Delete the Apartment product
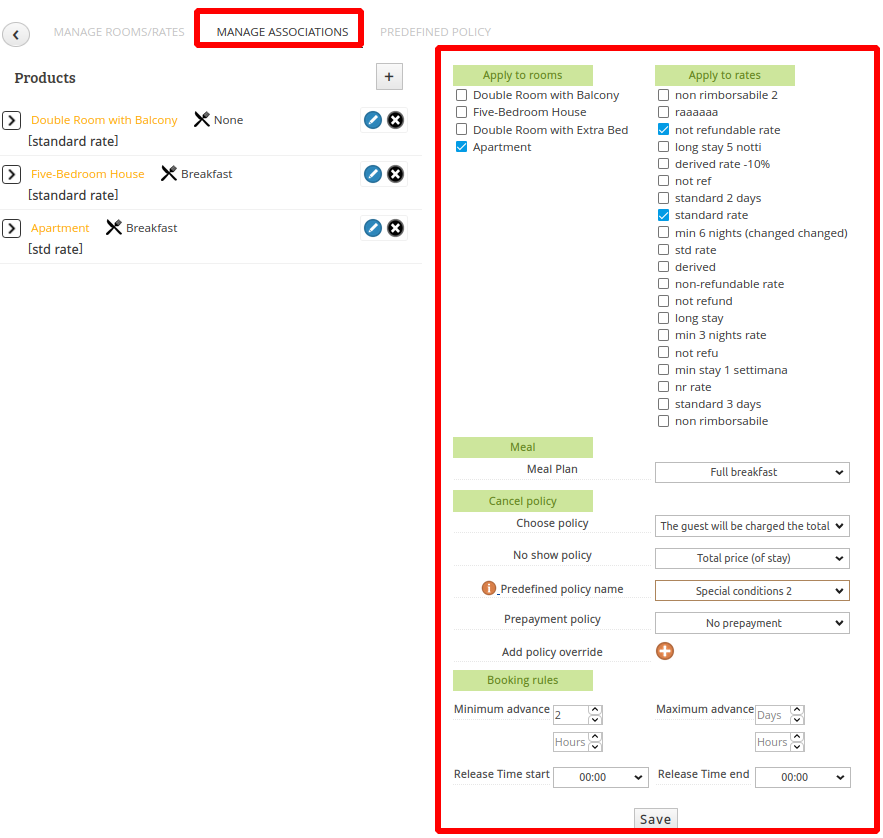Screen dimensions: 883x838 [x=395, y=228]
